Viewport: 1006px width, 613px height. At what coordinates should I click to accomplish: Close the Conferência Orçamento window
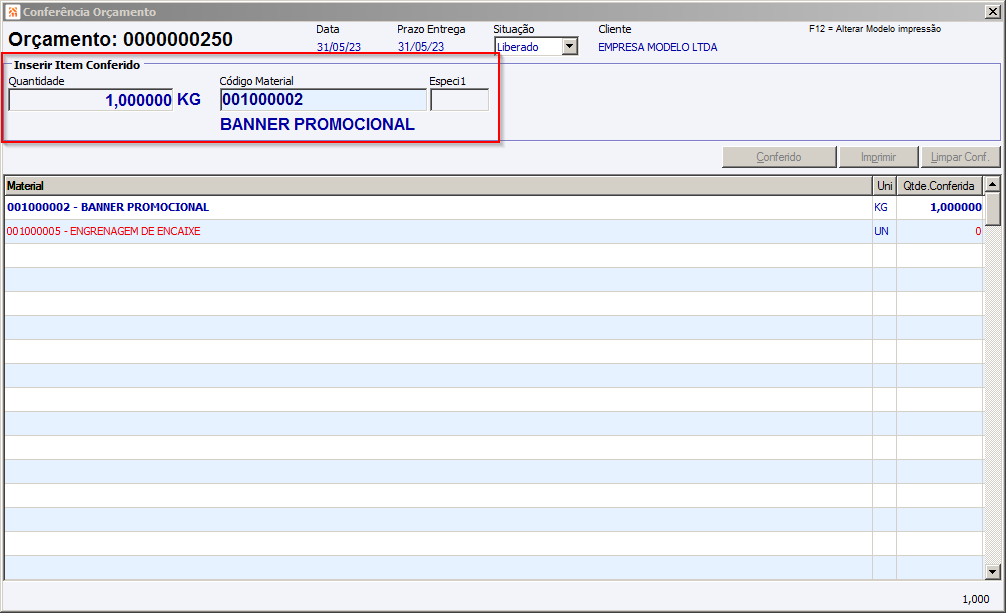pyautogui.click(x=992, y=12)
